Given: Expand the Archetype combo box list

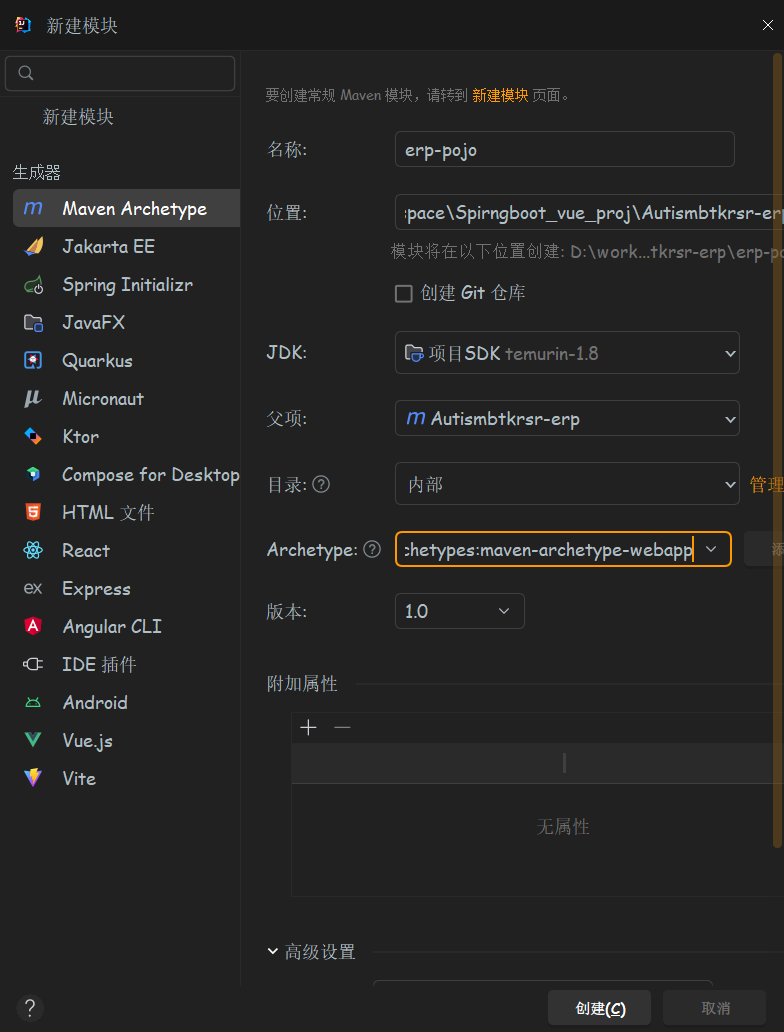Looking at the screenshot, I should click(x=711, y=549).
